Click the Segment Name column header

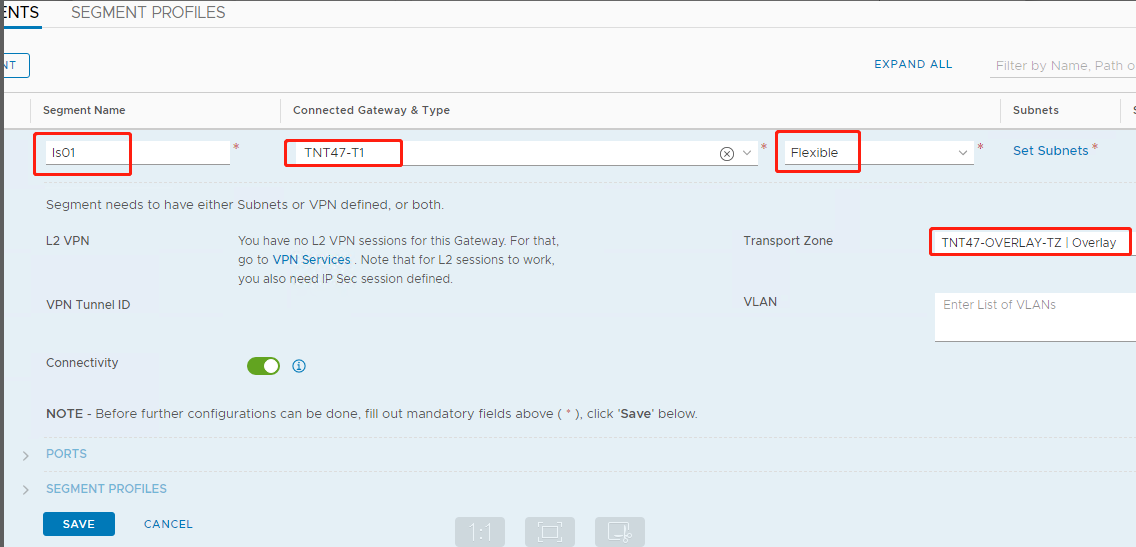click(84, 110)
